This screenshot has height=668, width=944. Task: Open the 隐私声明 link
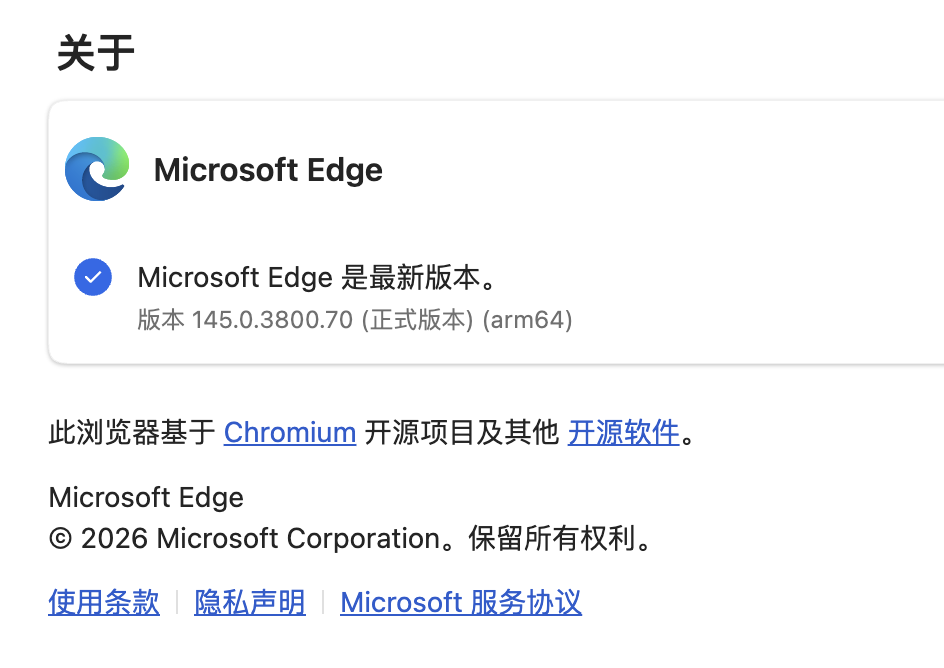tap(250, 602)
